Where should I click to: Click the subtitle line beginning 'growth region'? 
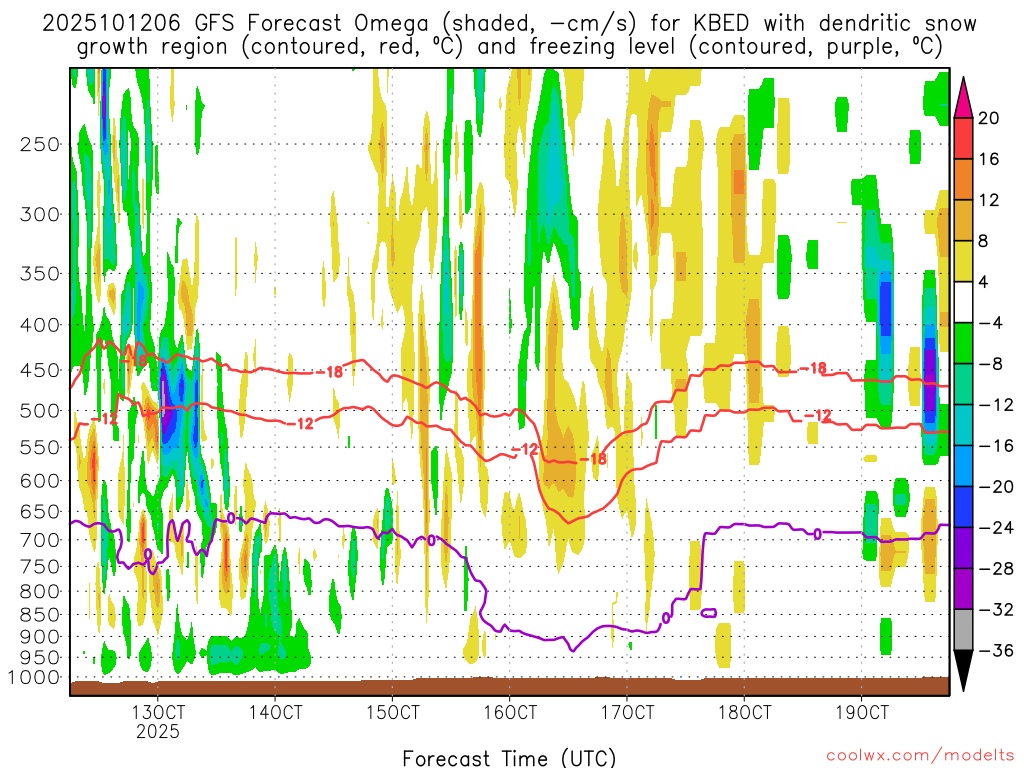tap(509, 47)
